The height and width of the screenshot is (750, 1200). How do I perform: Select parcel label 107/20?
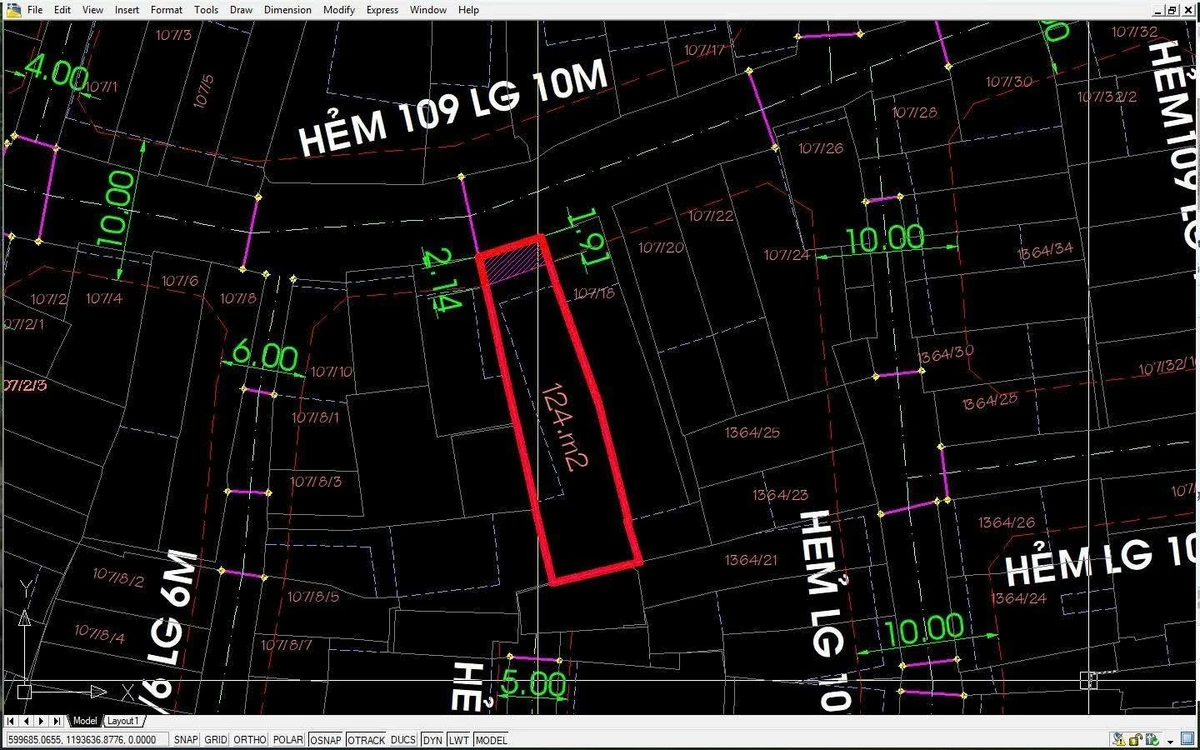[x=661, y=247]
